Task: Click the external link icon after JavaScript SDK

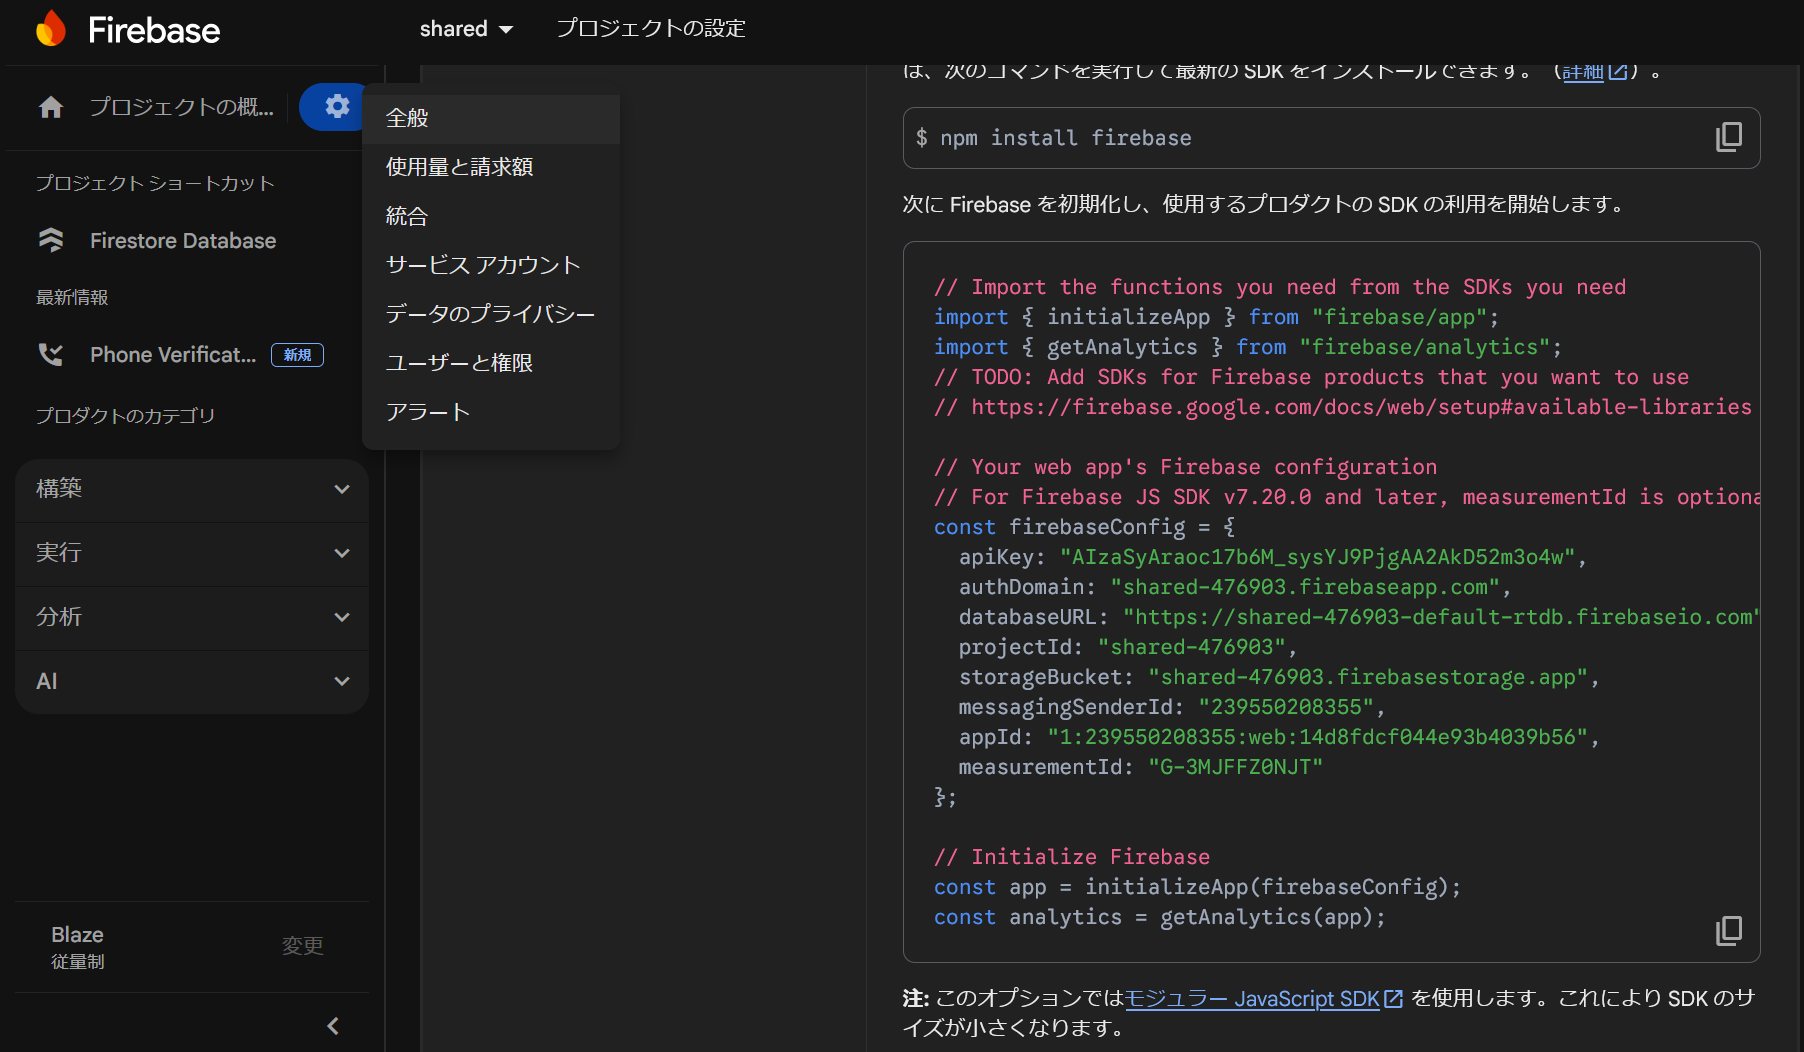Action: pos(1393,998)
